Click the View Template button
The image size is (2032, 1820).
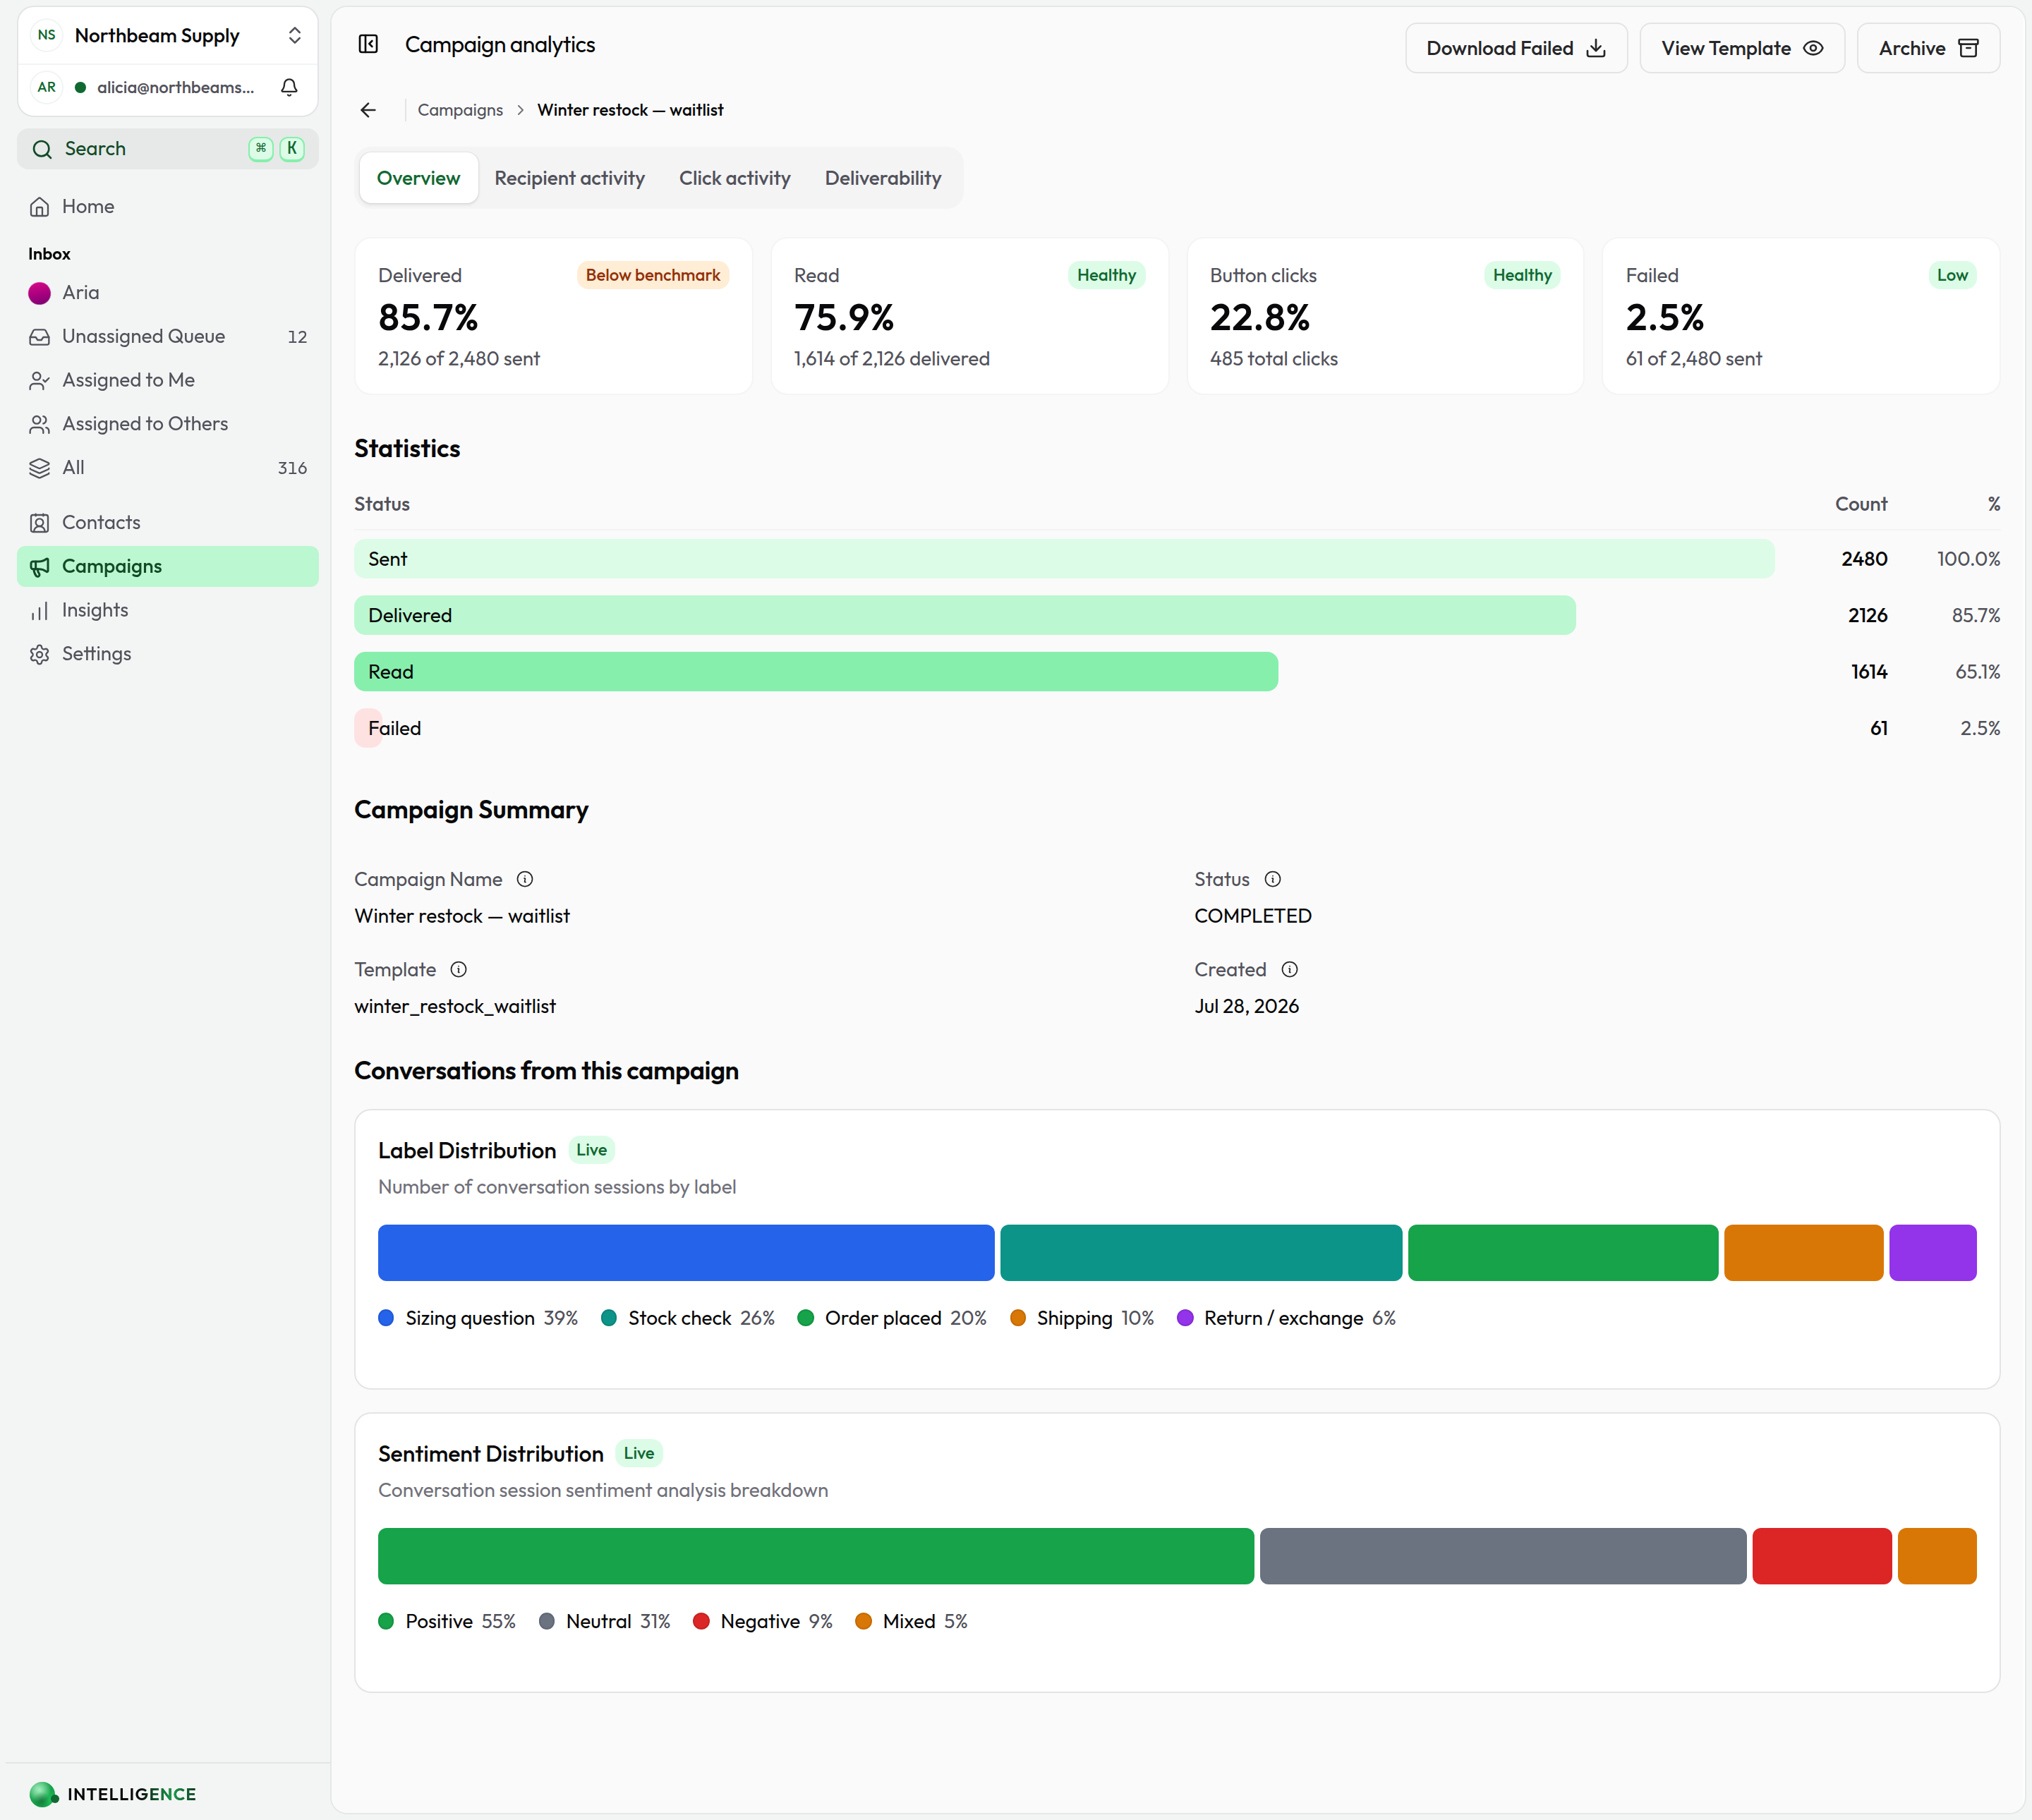pyautogui.click(x=1742, y=48)
